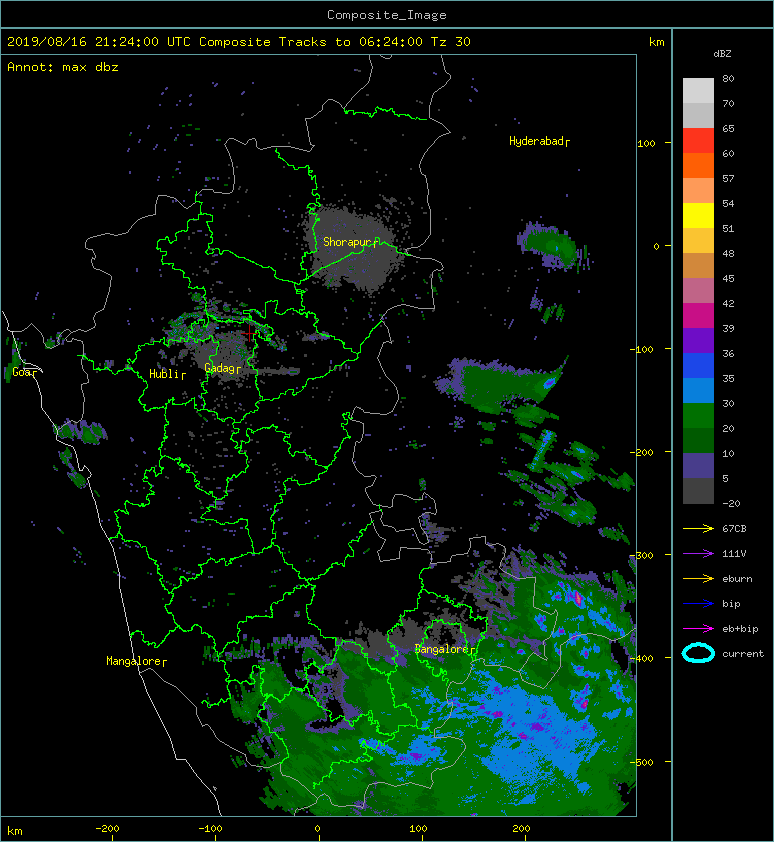
Task: Click the 67CB legend label
Action: point(734,529)
